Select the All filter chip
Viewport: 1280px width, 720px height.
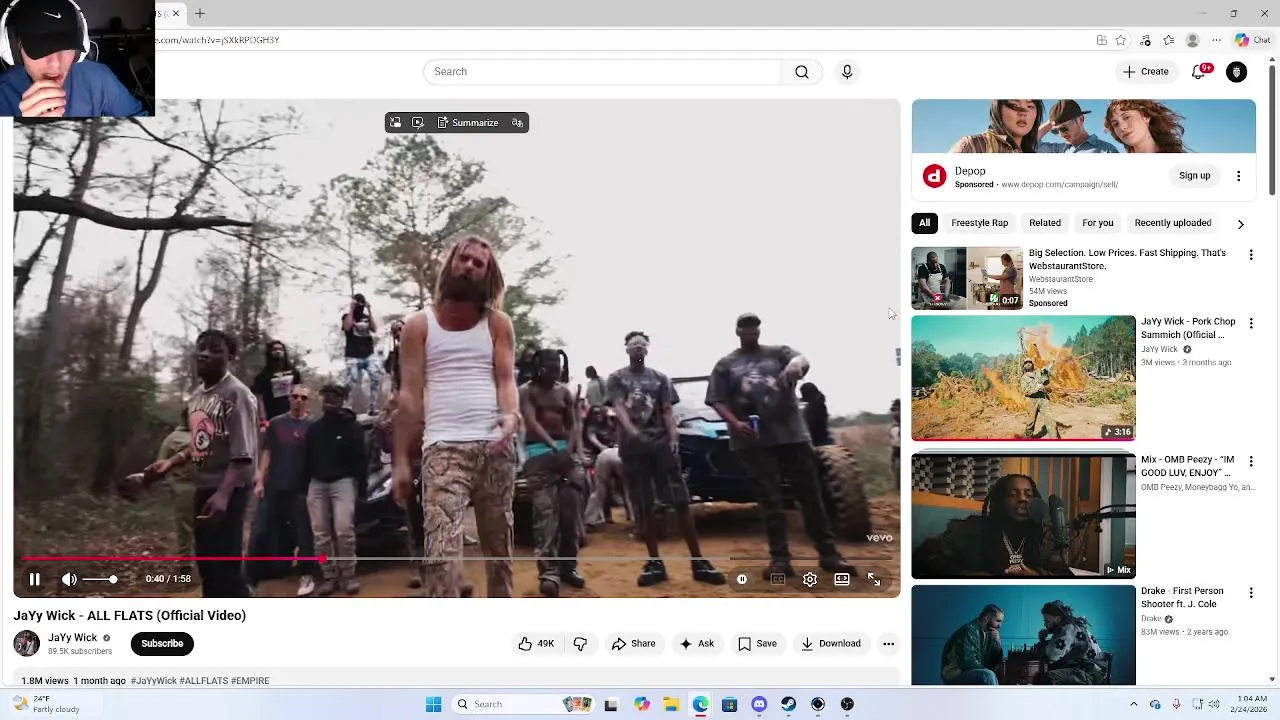click(924, 223)
